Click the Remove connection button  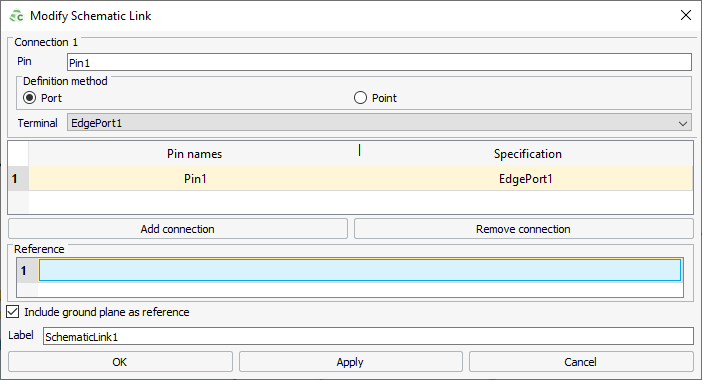523,229
